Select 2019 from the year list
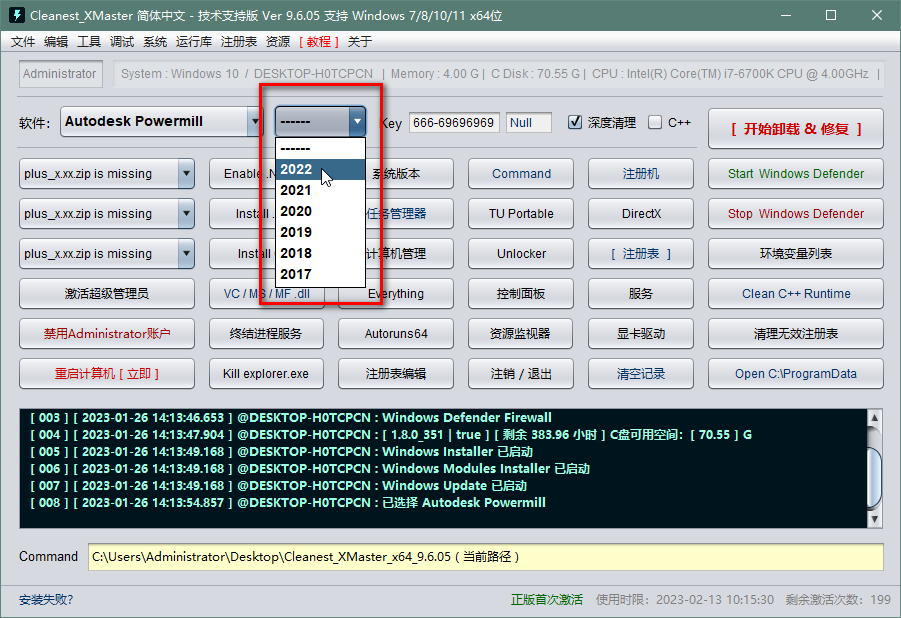901x618 pixels. pos(320,232)
